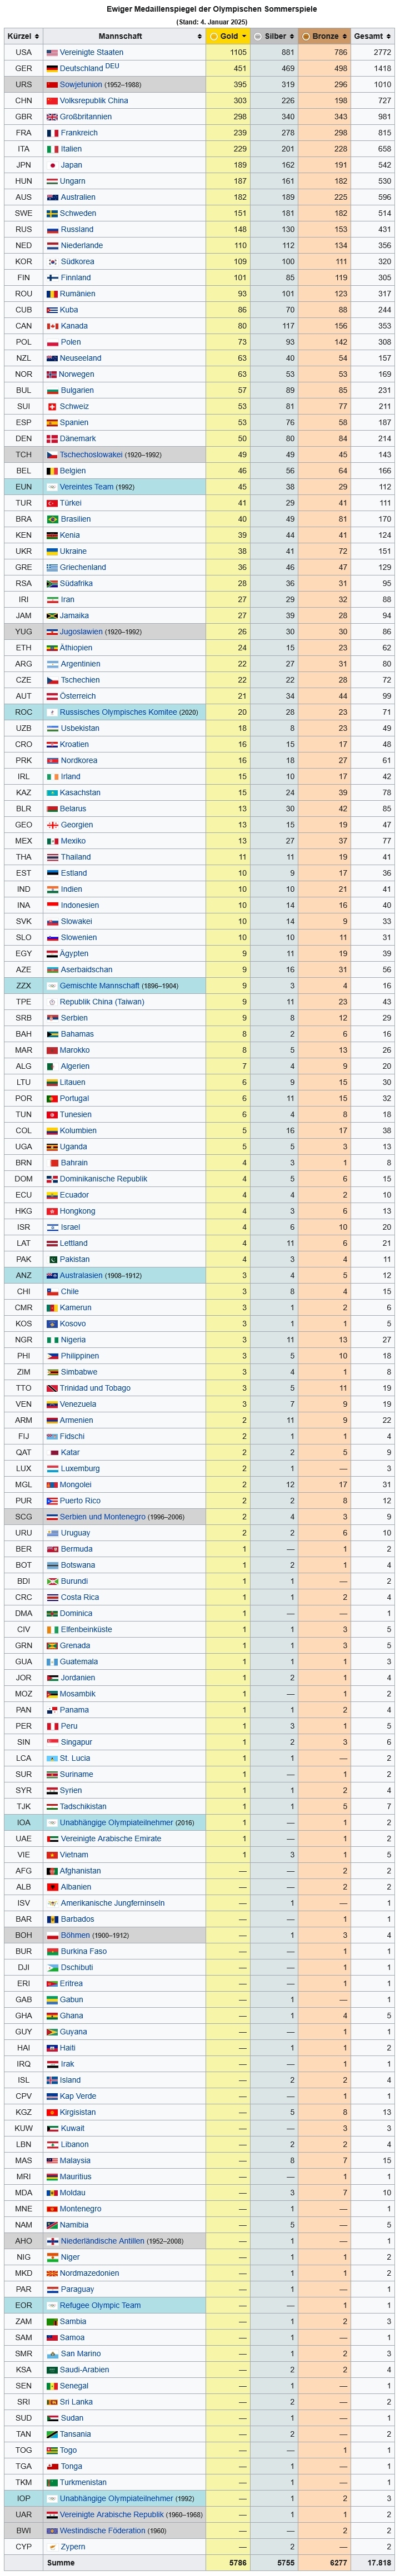Screen dimensions: 400x2576
Task: Click the Japan flag icon
Action: coord(52,165)
